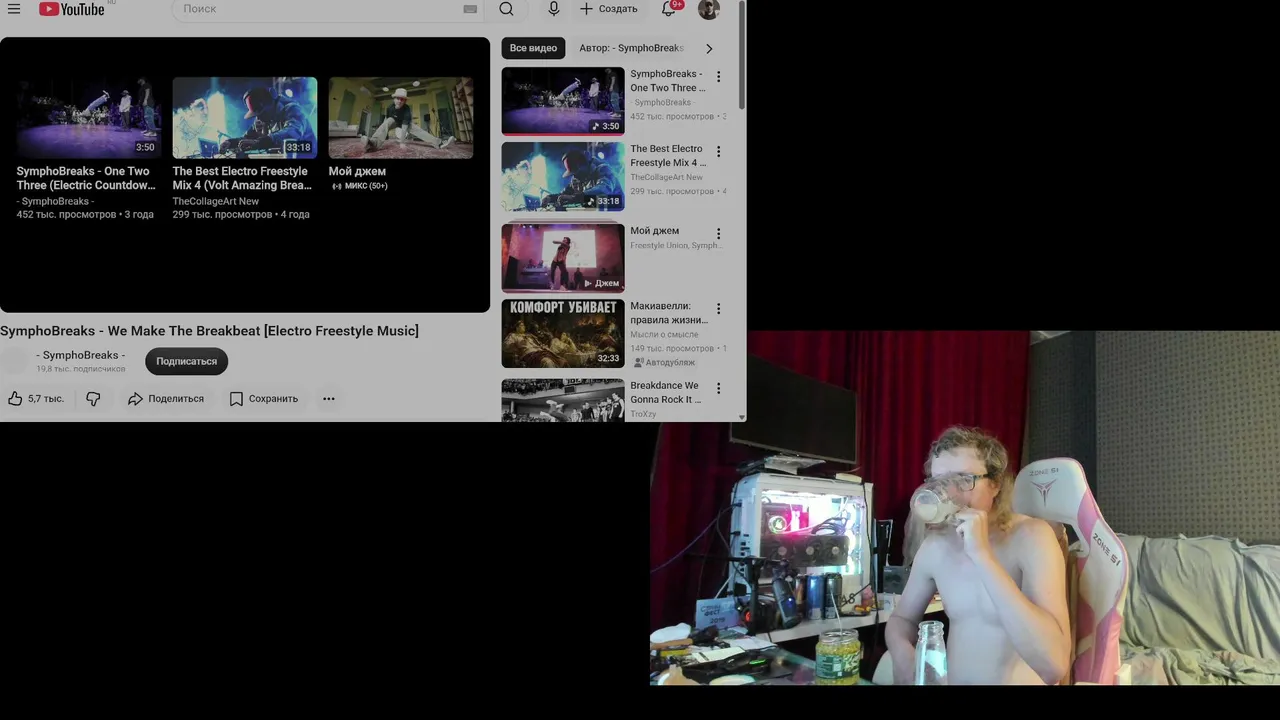
Task: Open the КОМФОРТ УБИВАЕТ sidebar thumbnail
Action: click(563, 333)
